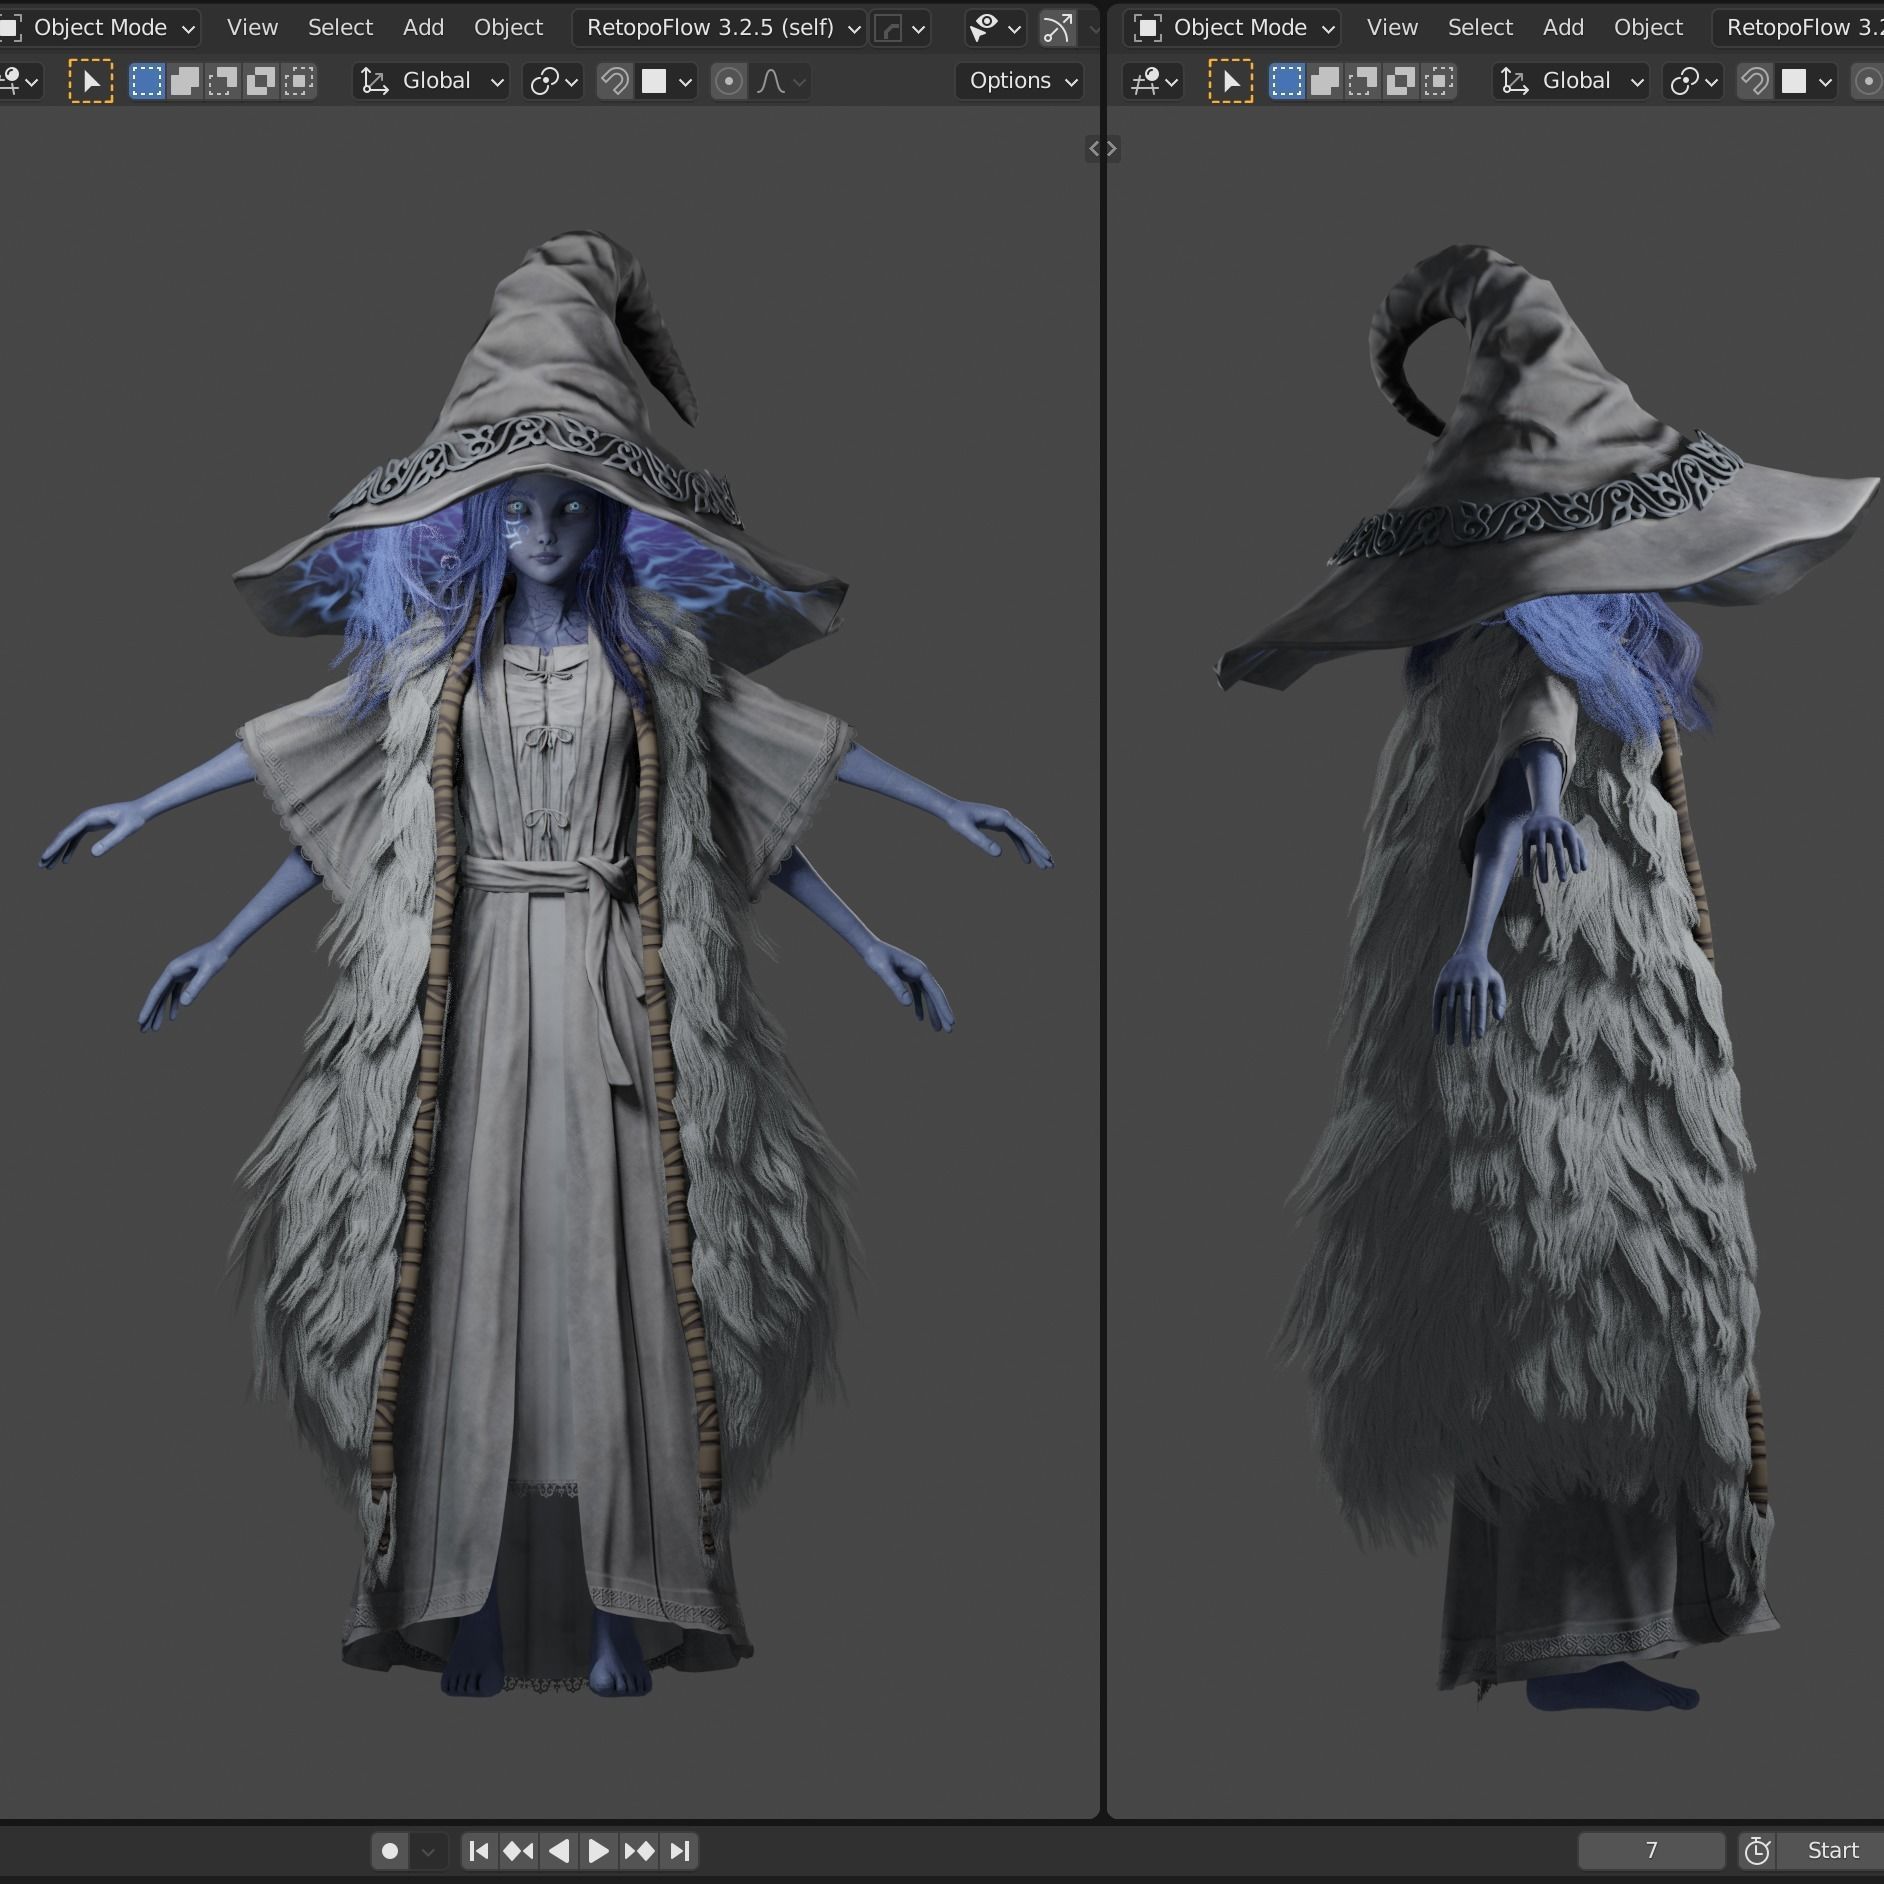Jump to the next keyframe

pos(639,1851)
